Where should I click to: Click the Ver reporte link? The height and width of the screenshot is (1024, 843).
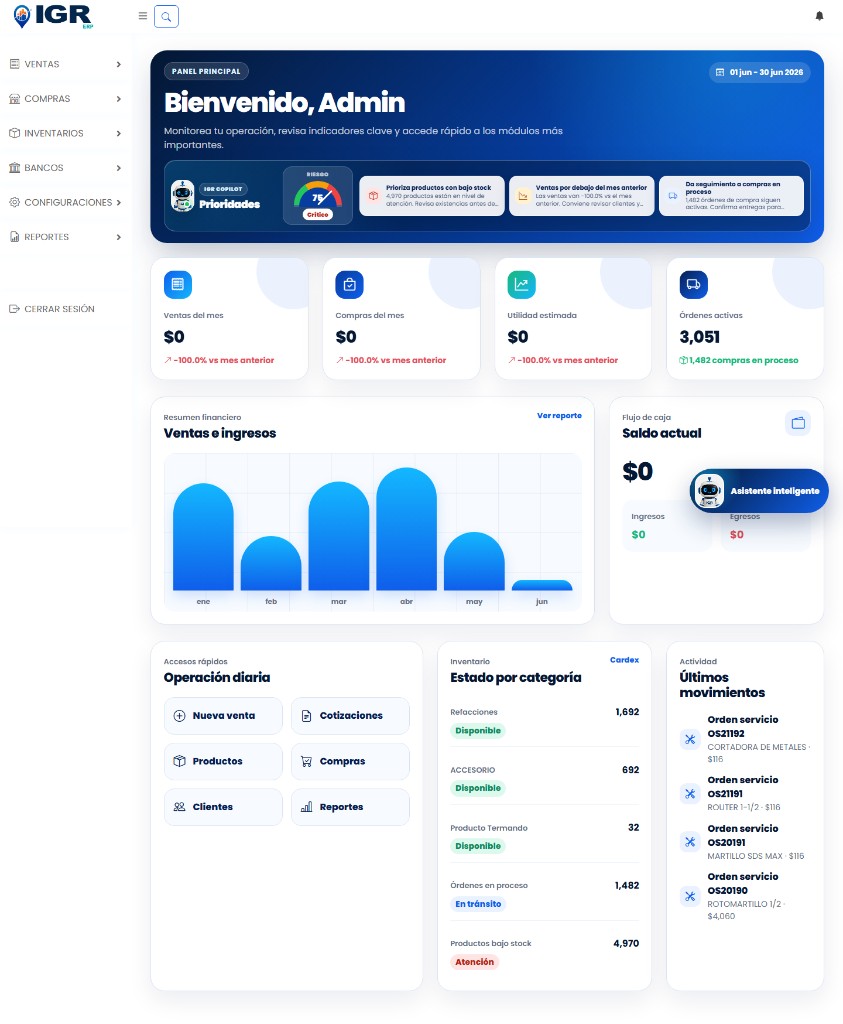(x=559, y=415)
